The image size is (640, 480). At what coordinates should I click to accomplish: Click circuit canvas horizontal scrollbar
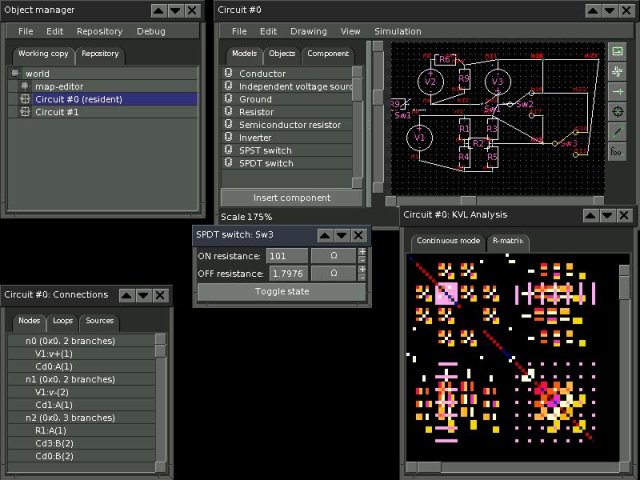coord(495,200)
